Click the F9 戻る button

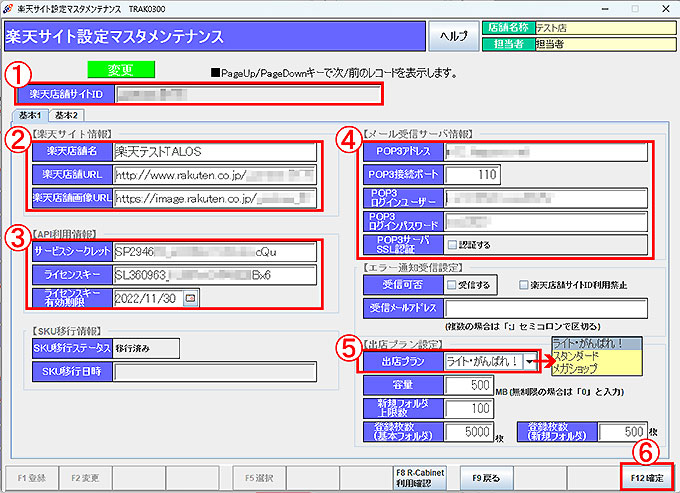coord(486,478)
